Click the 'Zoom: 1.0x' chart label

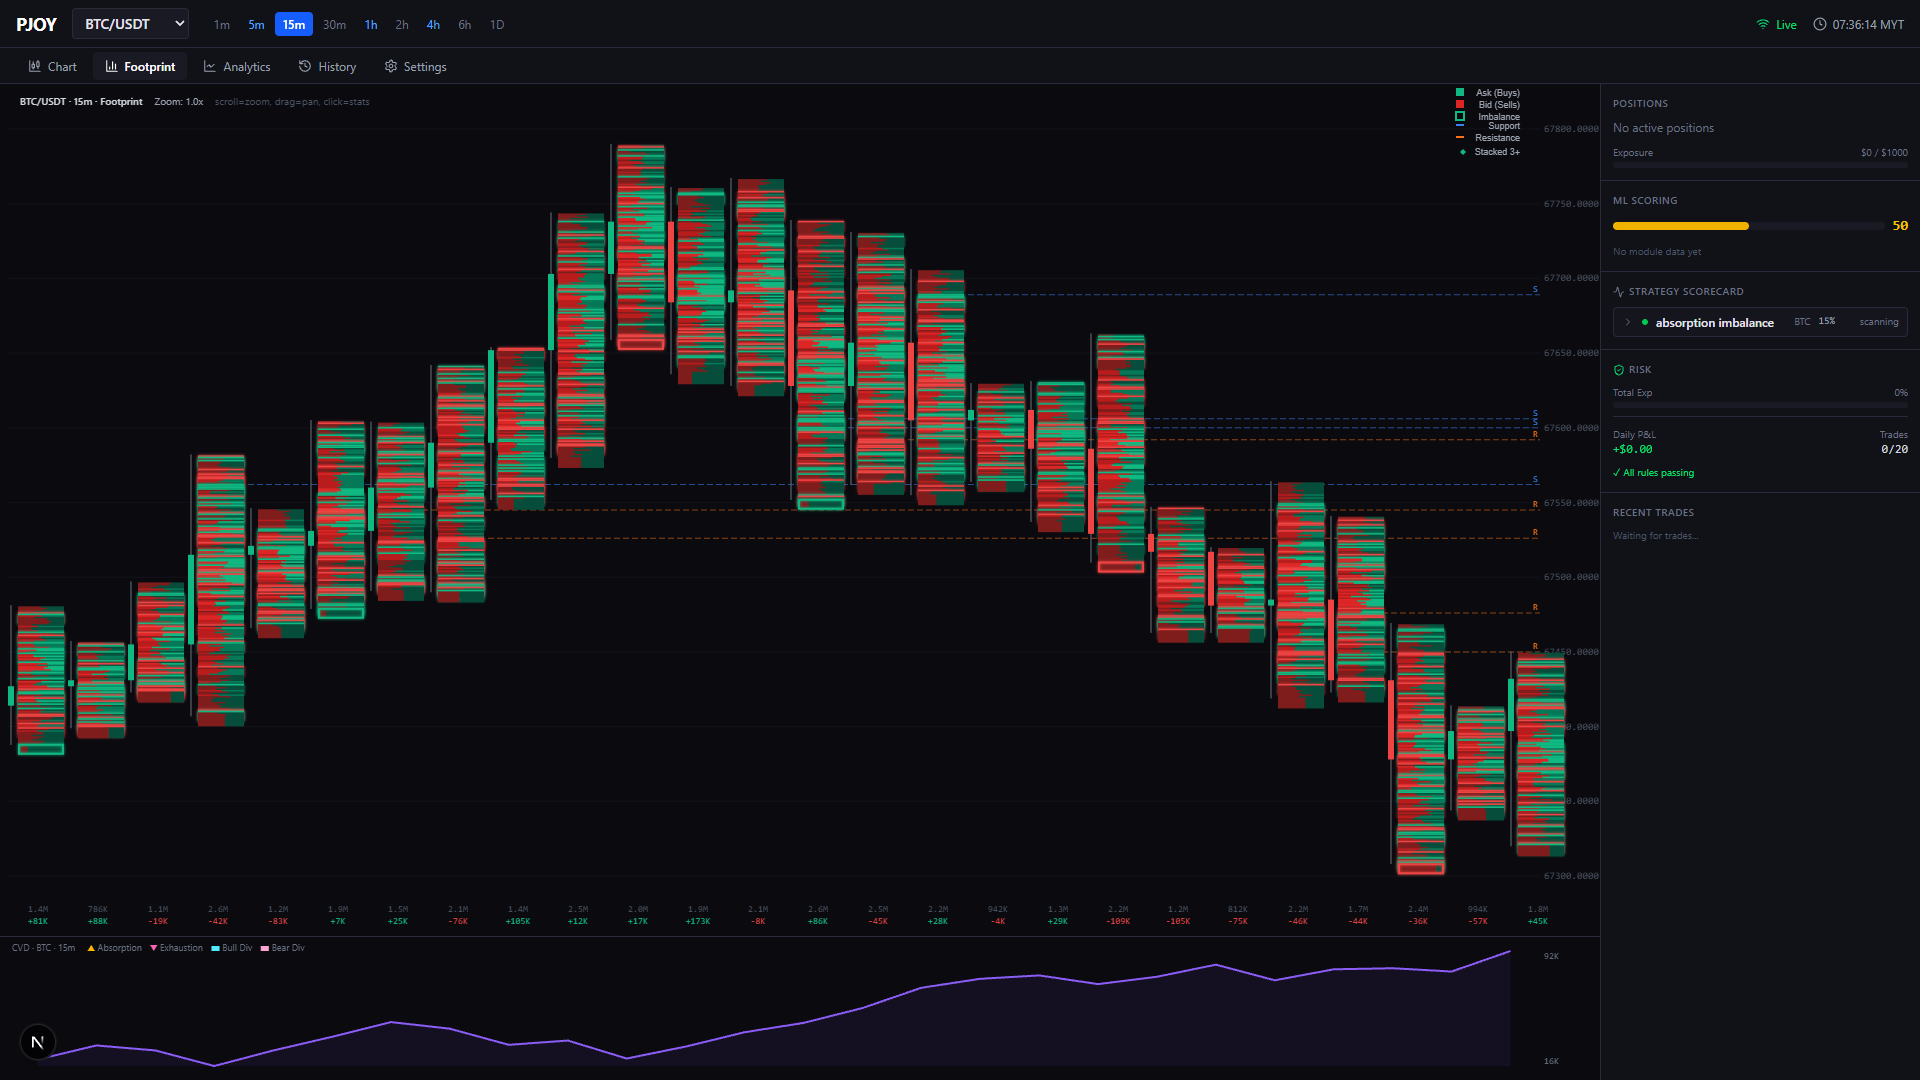click(x=179, y=102)
